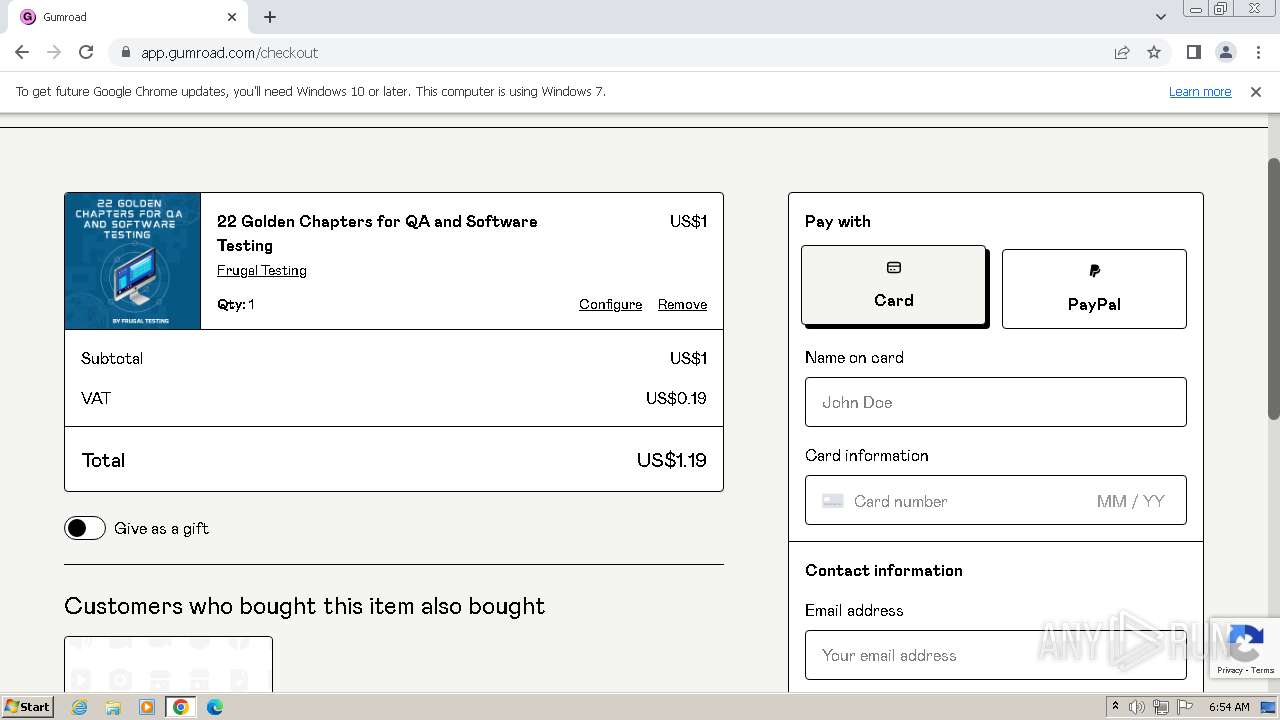Open a new browser tab
The width and height of the screenshot is (1280, 720).
point(270,17)
